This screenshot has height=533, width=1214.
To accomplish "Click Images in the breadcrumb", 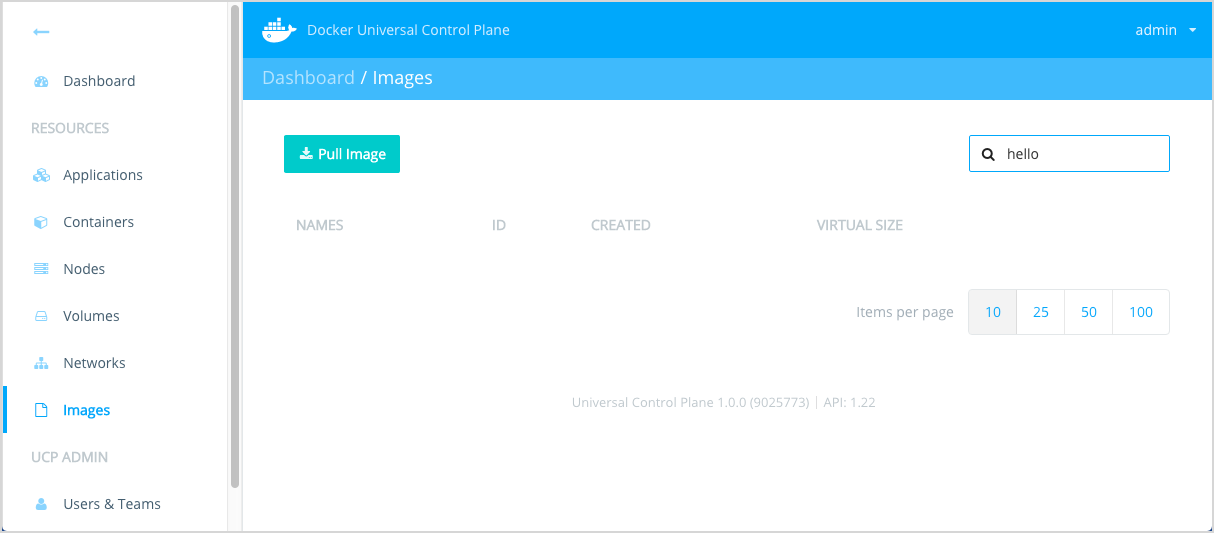I will coord(402,78).
